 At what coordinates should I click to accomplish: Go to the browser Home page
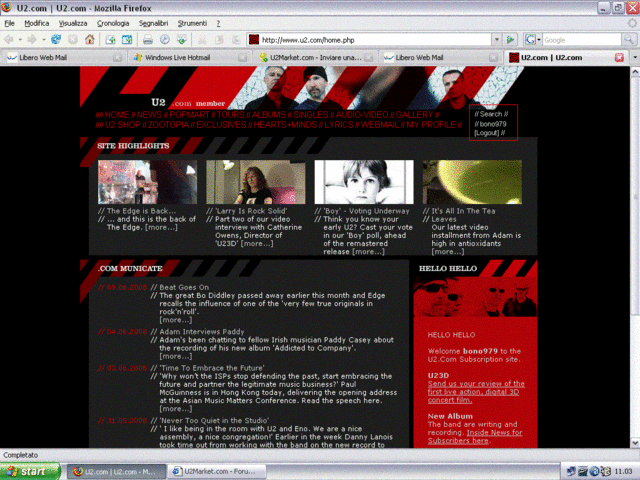tap(90, 40)
